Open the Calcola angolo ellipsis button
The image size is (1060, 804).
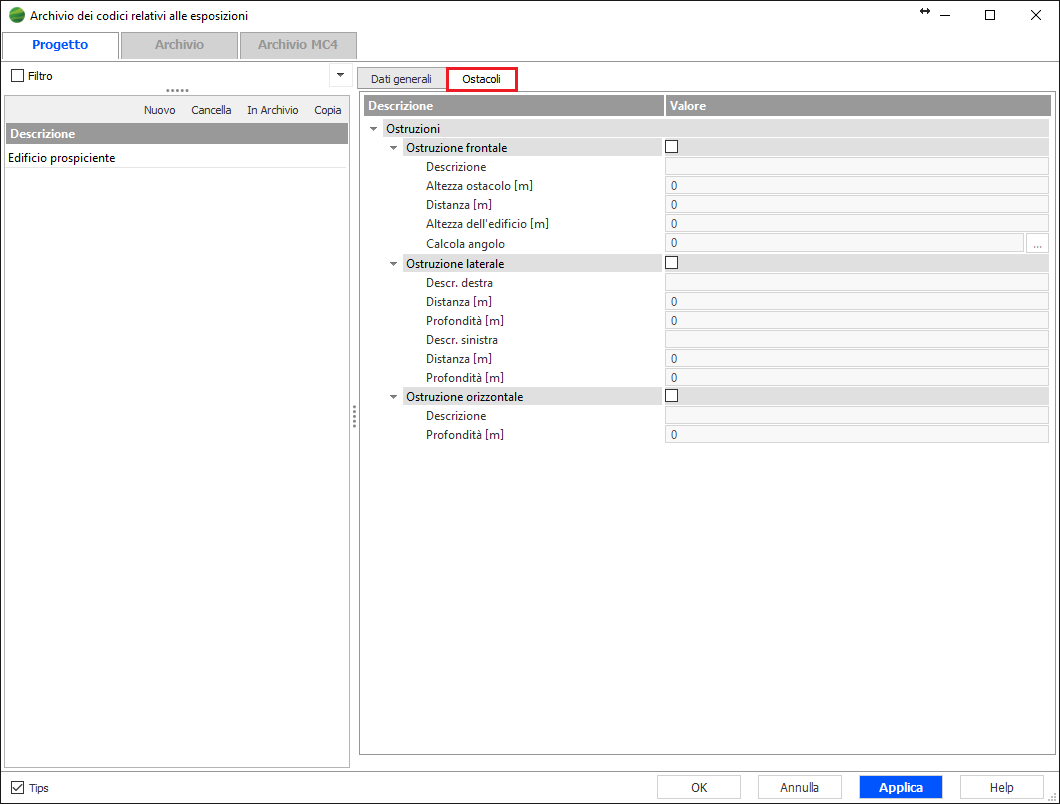[x=1037, y=243]
